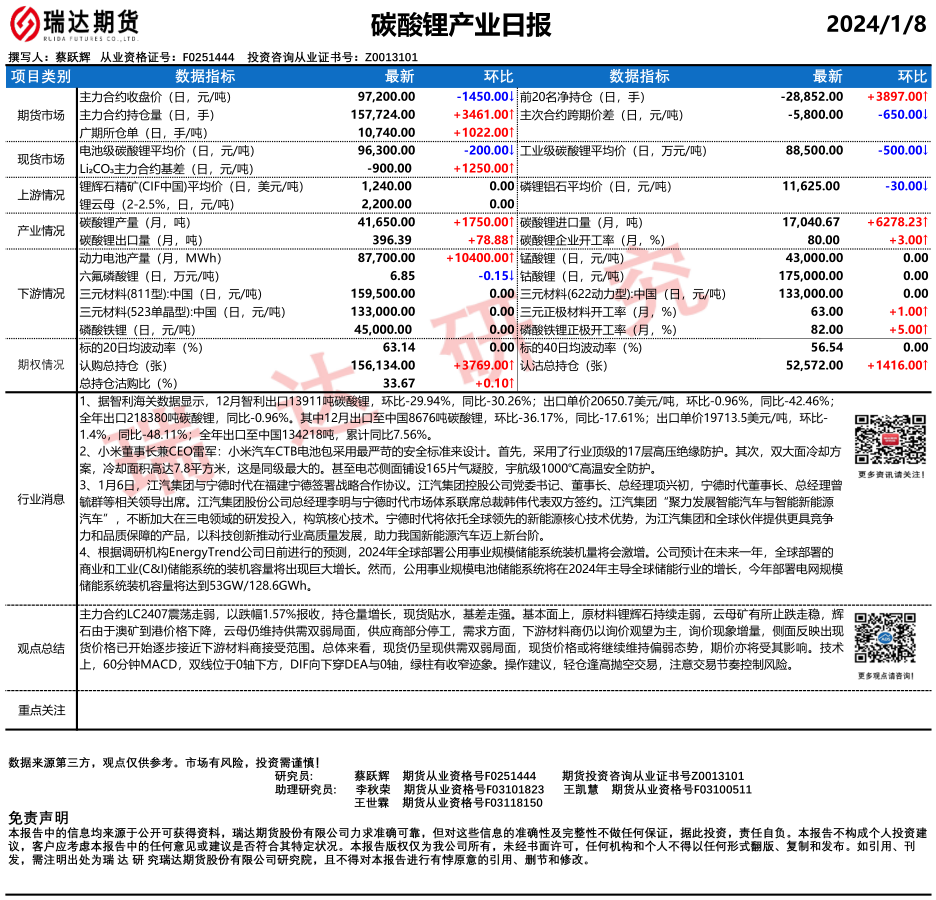Viewport: 936px width, 900px height.
Task: Select the 现货市场 category cell
Action: coord(41,159)
